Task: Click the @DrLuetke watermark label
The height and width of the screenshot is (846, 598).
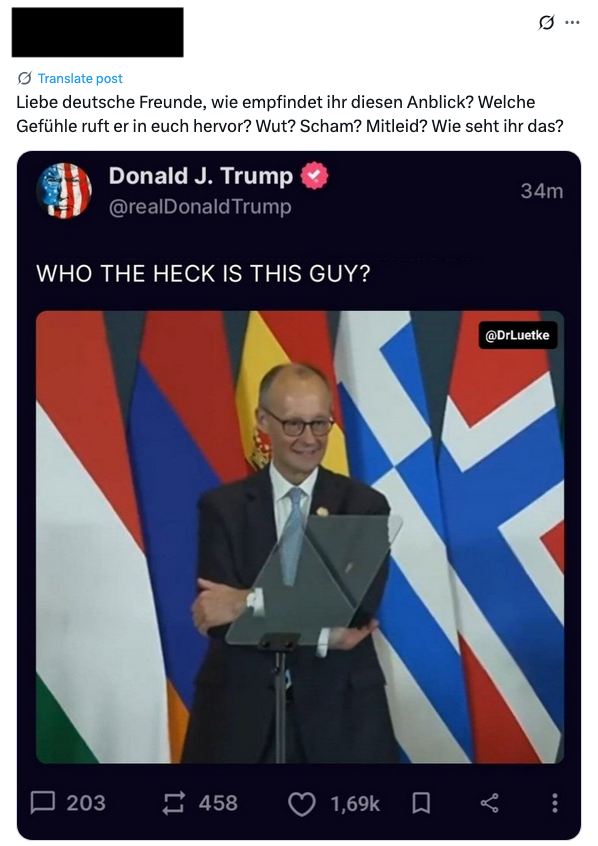Action: [x=518, y=335]
